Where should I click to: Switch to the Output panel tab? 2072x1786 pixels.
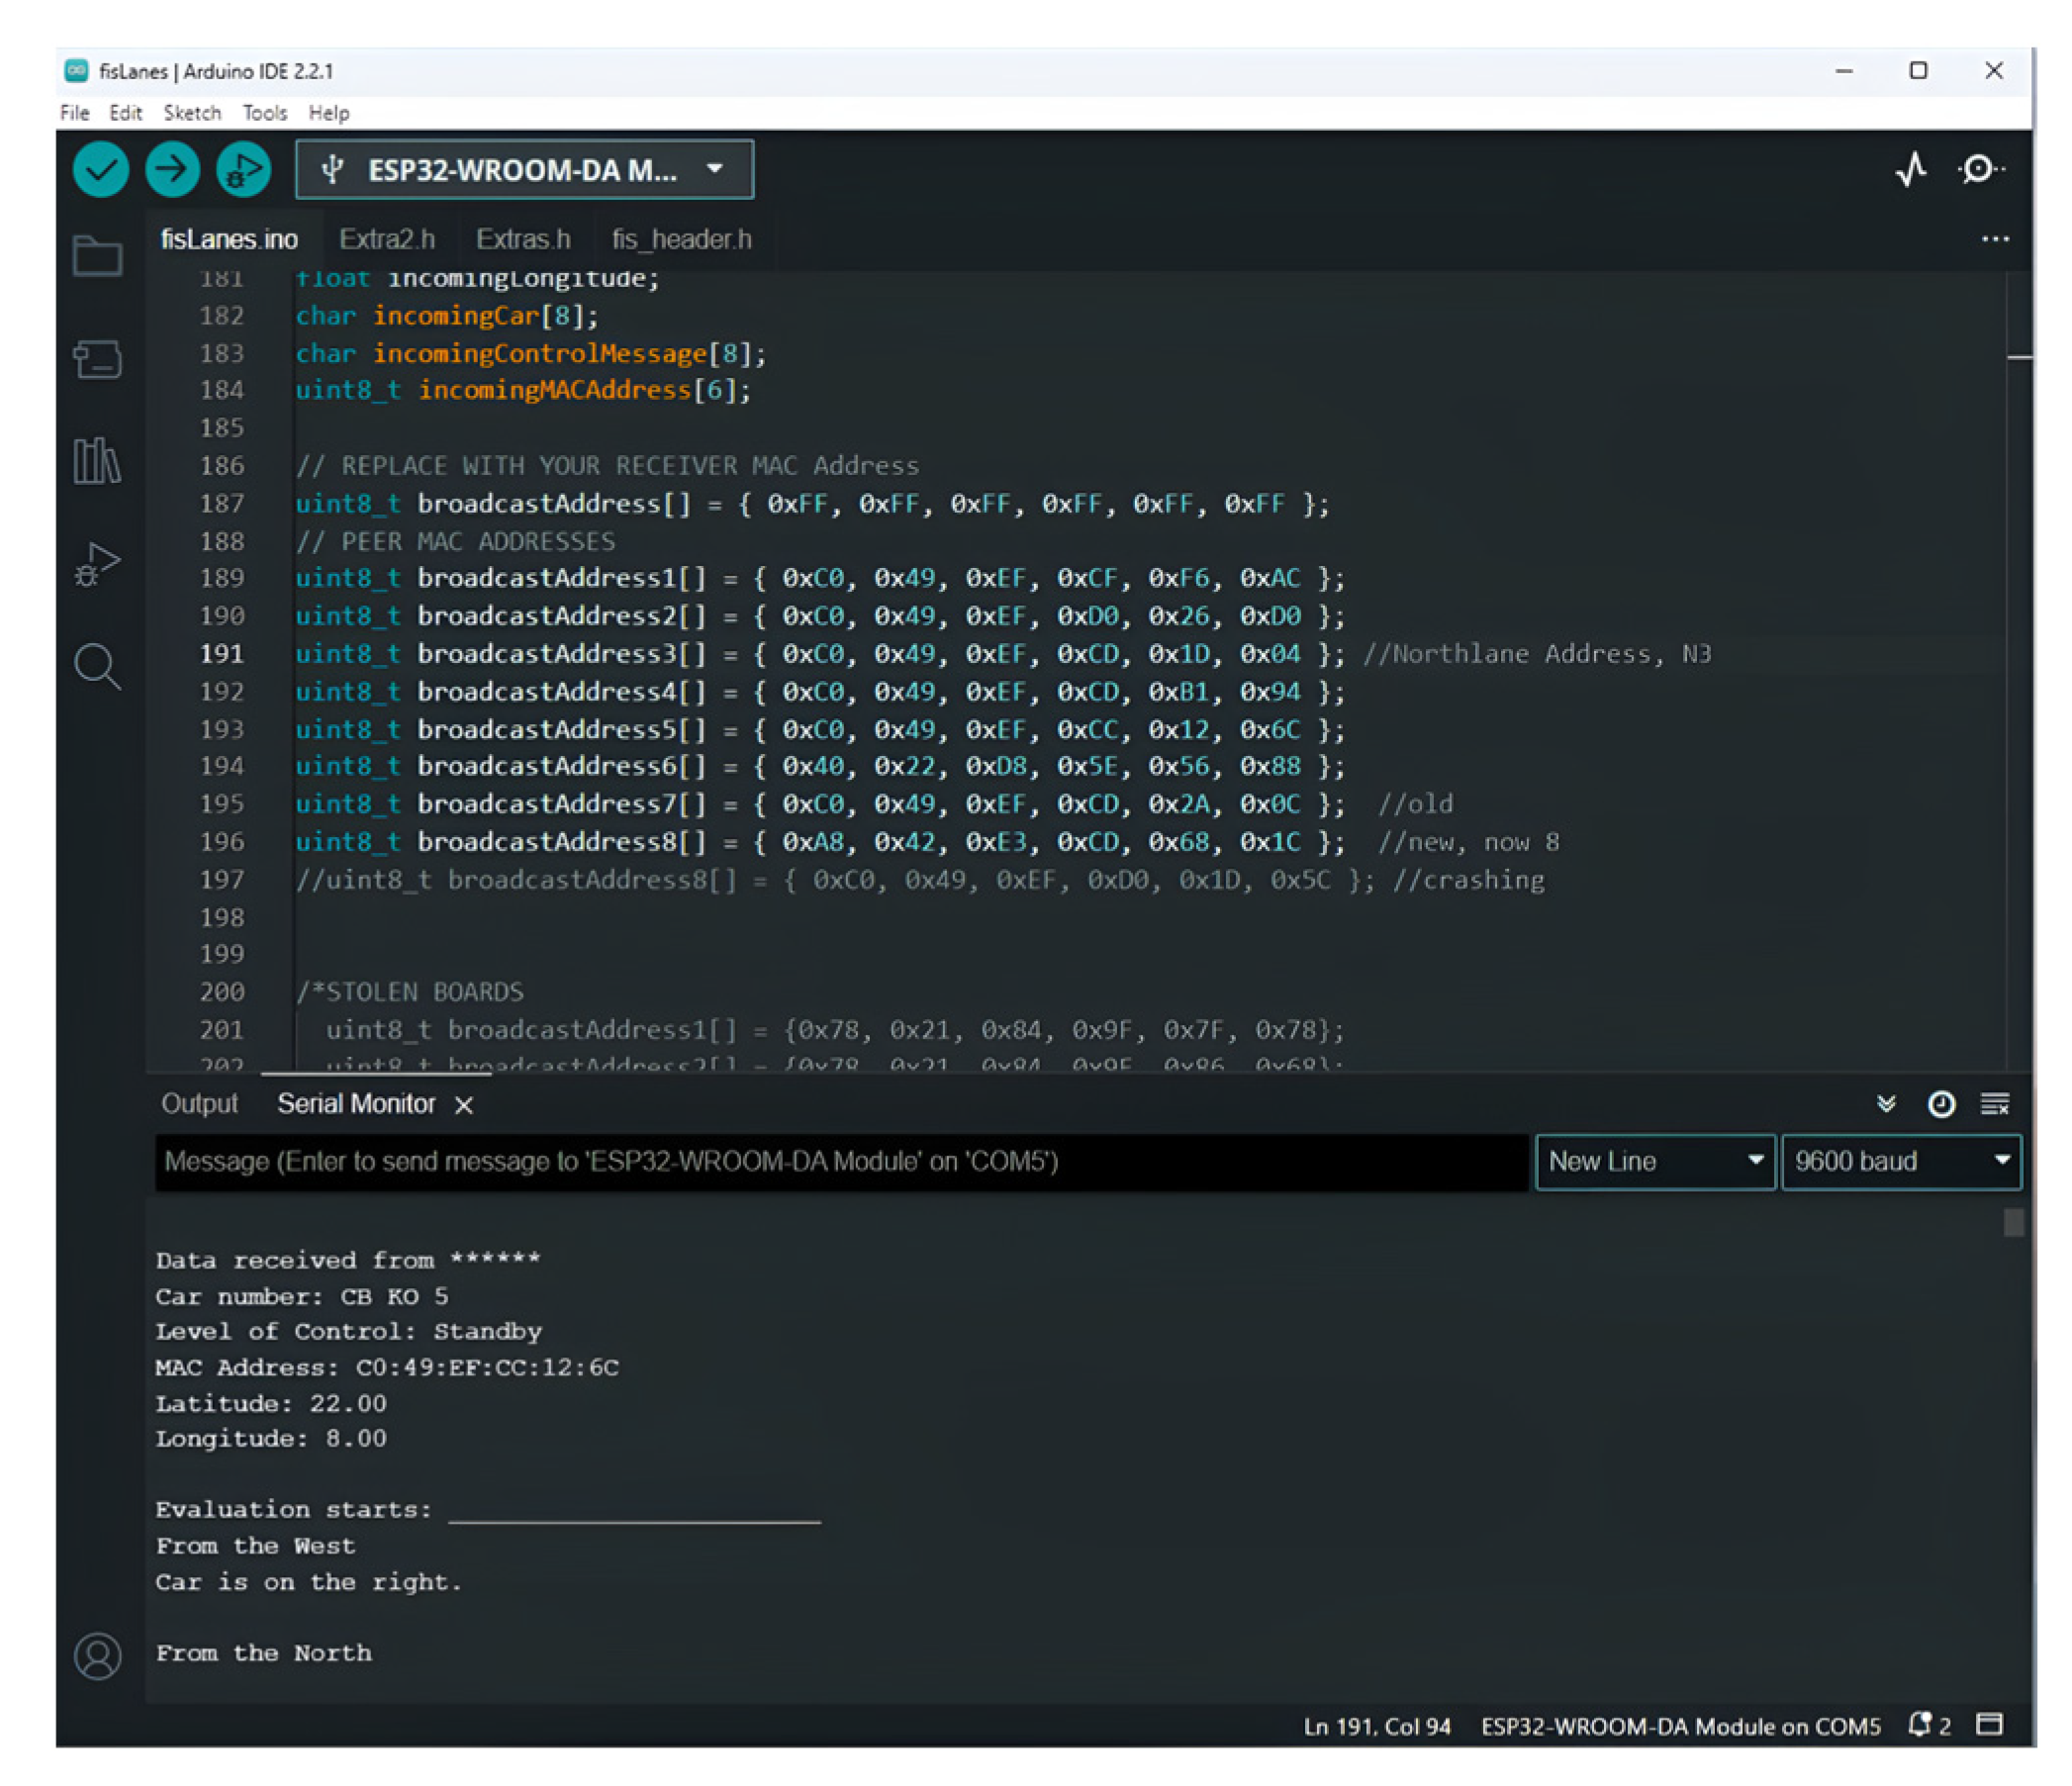[x=200, y=1104]
